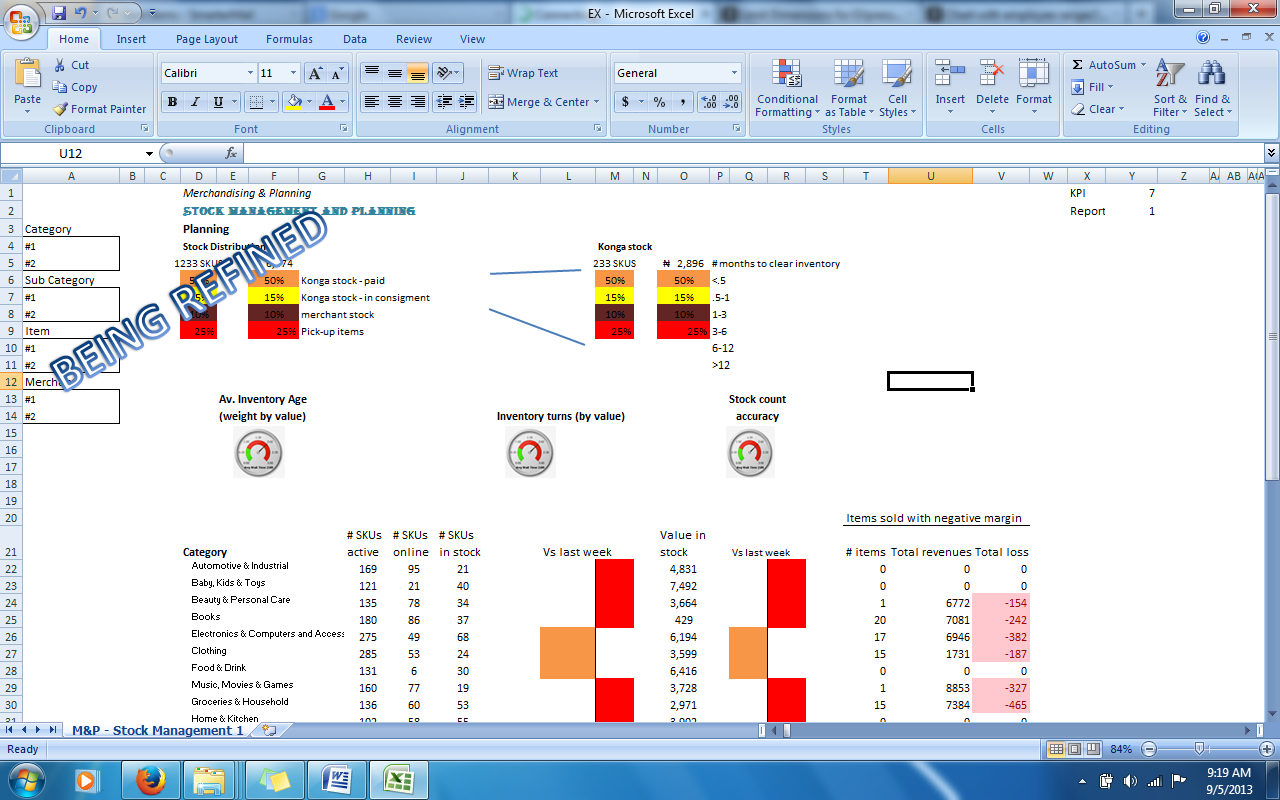Viewport: 1280px width, 800px height.
Task: Switch to the Formulas tab
Action: pos(289,39)
